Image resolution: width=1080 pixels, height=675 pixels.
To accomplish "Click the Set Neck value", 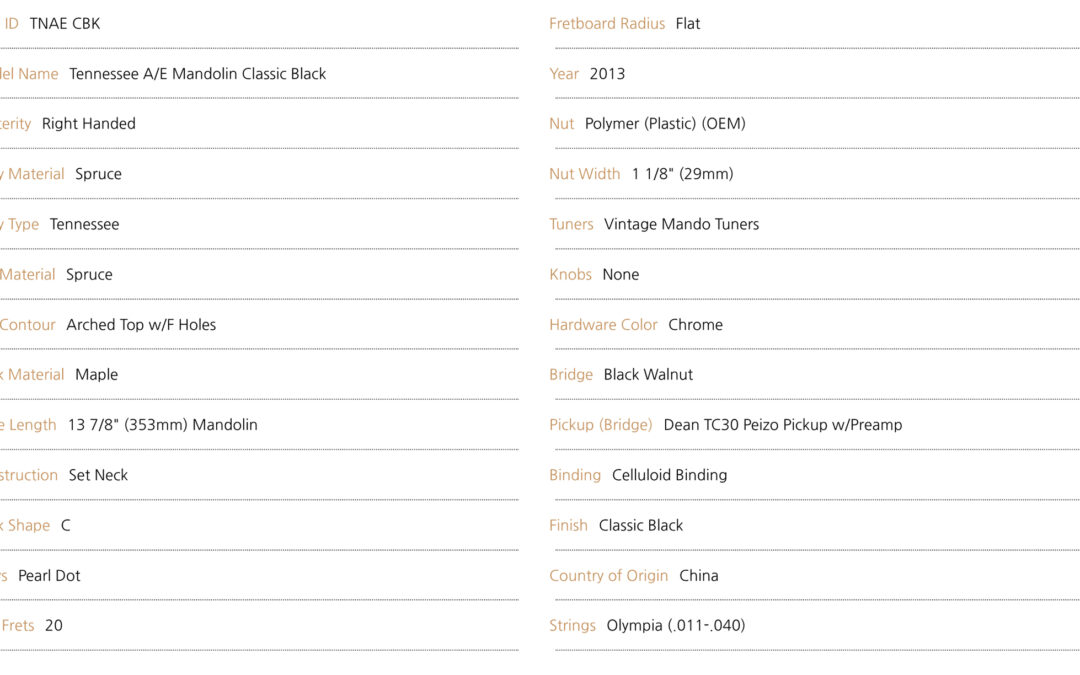I will [98, 475].
